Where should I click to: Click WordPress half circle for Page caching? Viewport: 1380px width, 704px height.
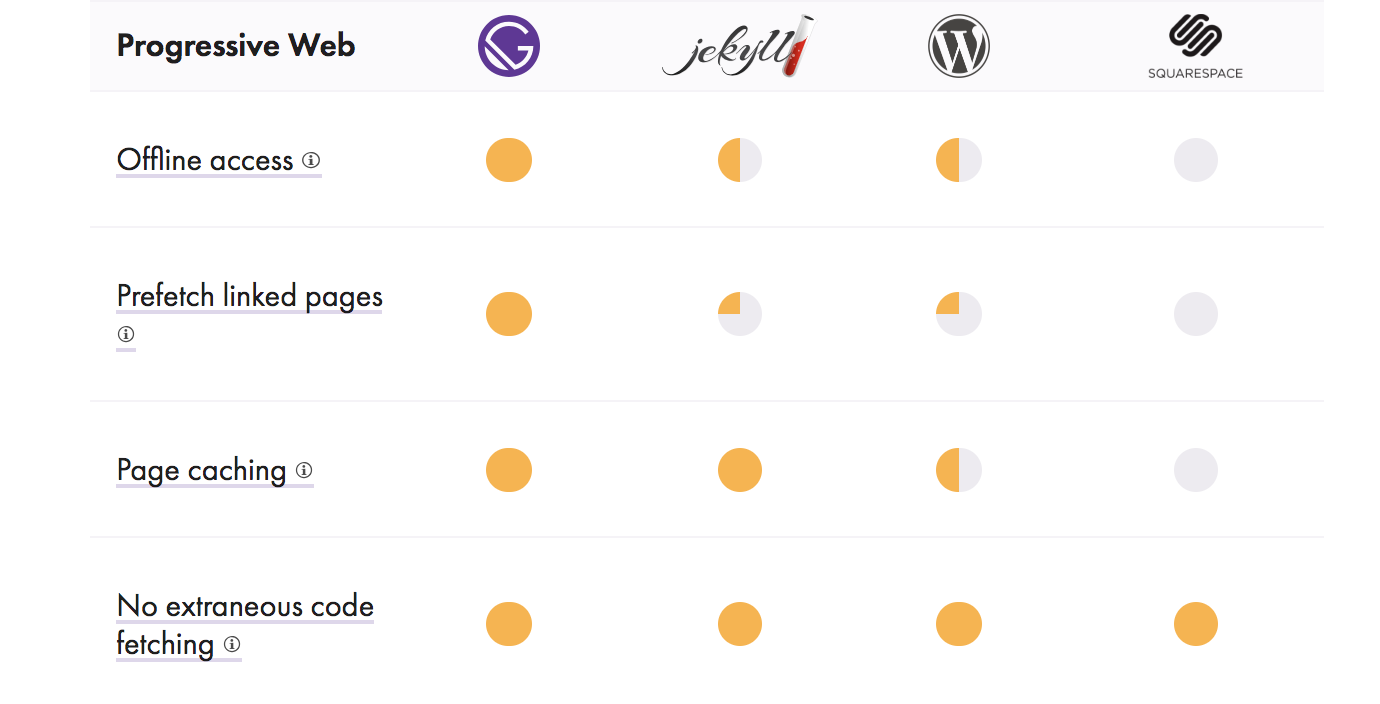pos(959,470)
